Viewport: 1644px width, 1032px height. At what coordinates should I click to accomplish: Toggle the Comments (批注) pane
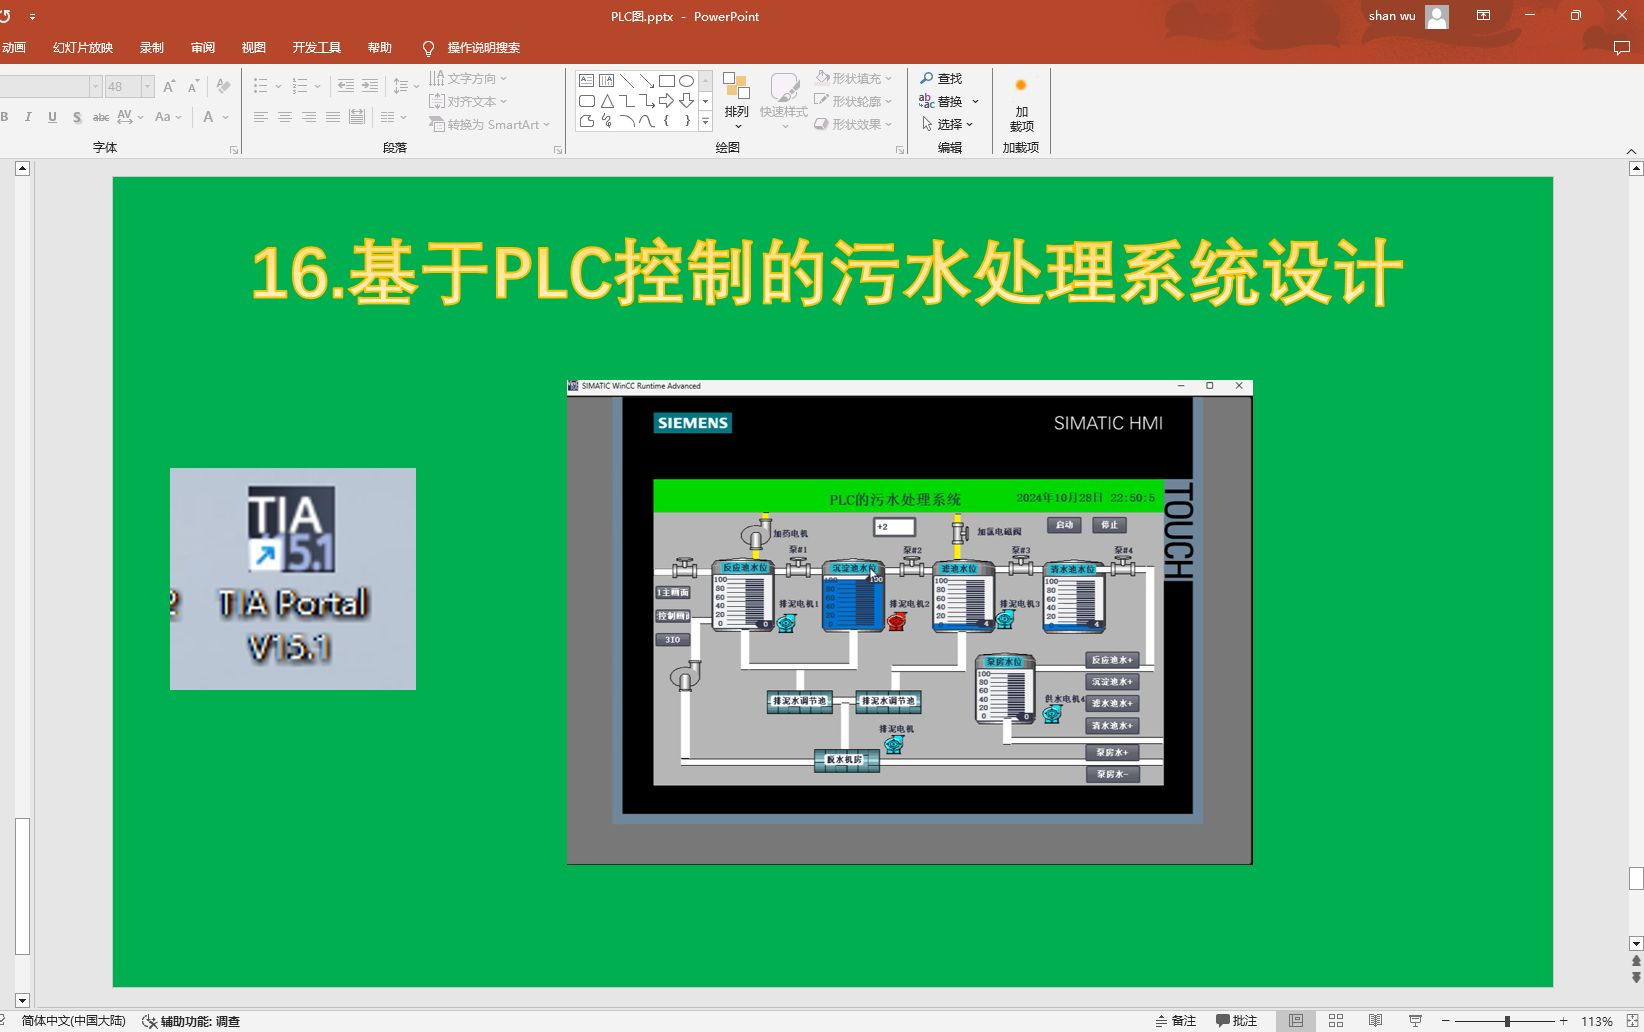[x=1237, y=1021]
